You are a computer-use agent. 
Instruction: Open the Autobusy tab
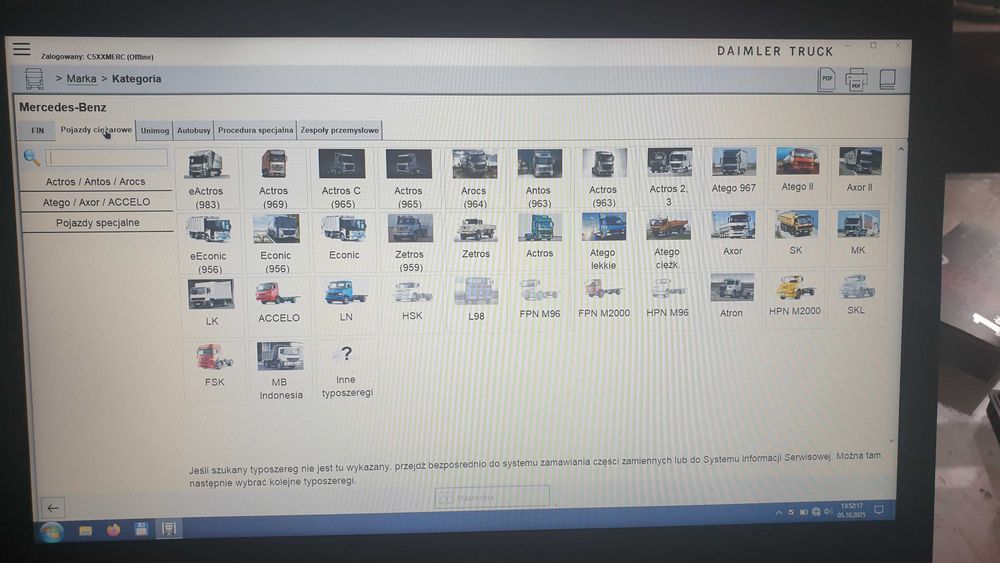(193, 130)
